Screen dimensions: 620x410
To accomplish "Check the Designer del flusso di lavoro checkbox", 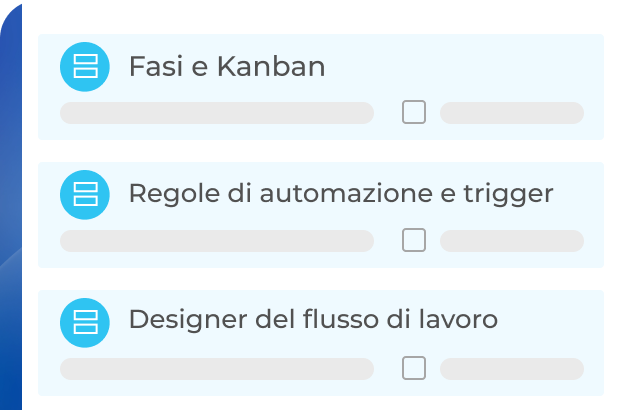I will (414, 368).
